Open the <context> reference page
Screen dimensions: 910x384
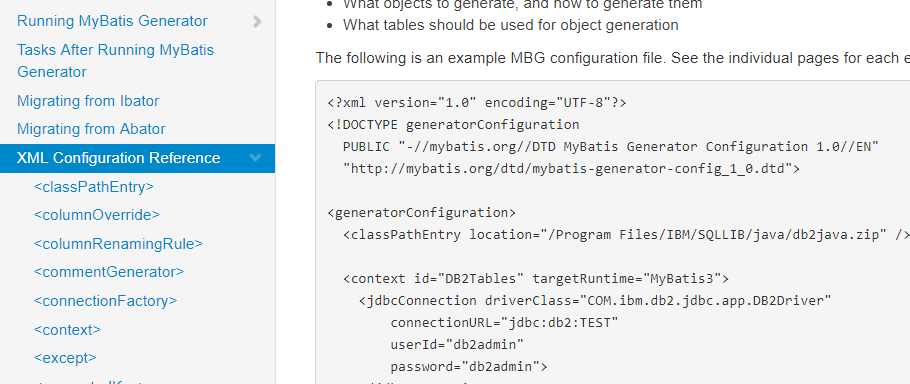point(67,329)
